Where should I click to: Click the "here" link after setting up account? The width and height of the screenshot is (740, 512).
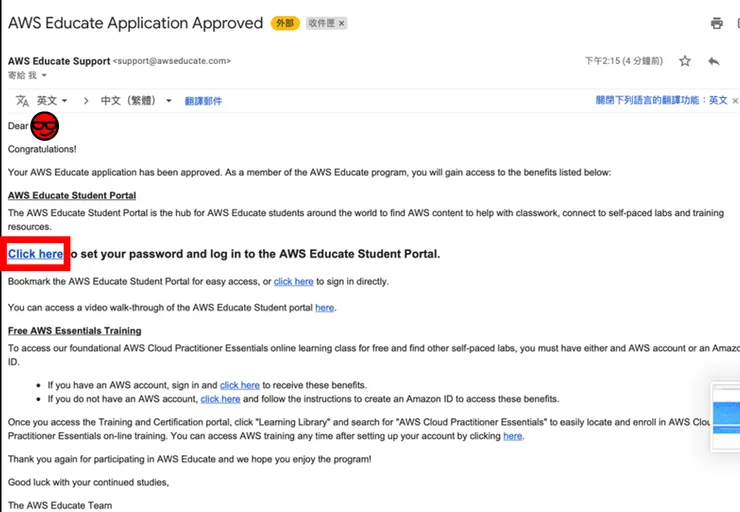(x=512, y=436)
